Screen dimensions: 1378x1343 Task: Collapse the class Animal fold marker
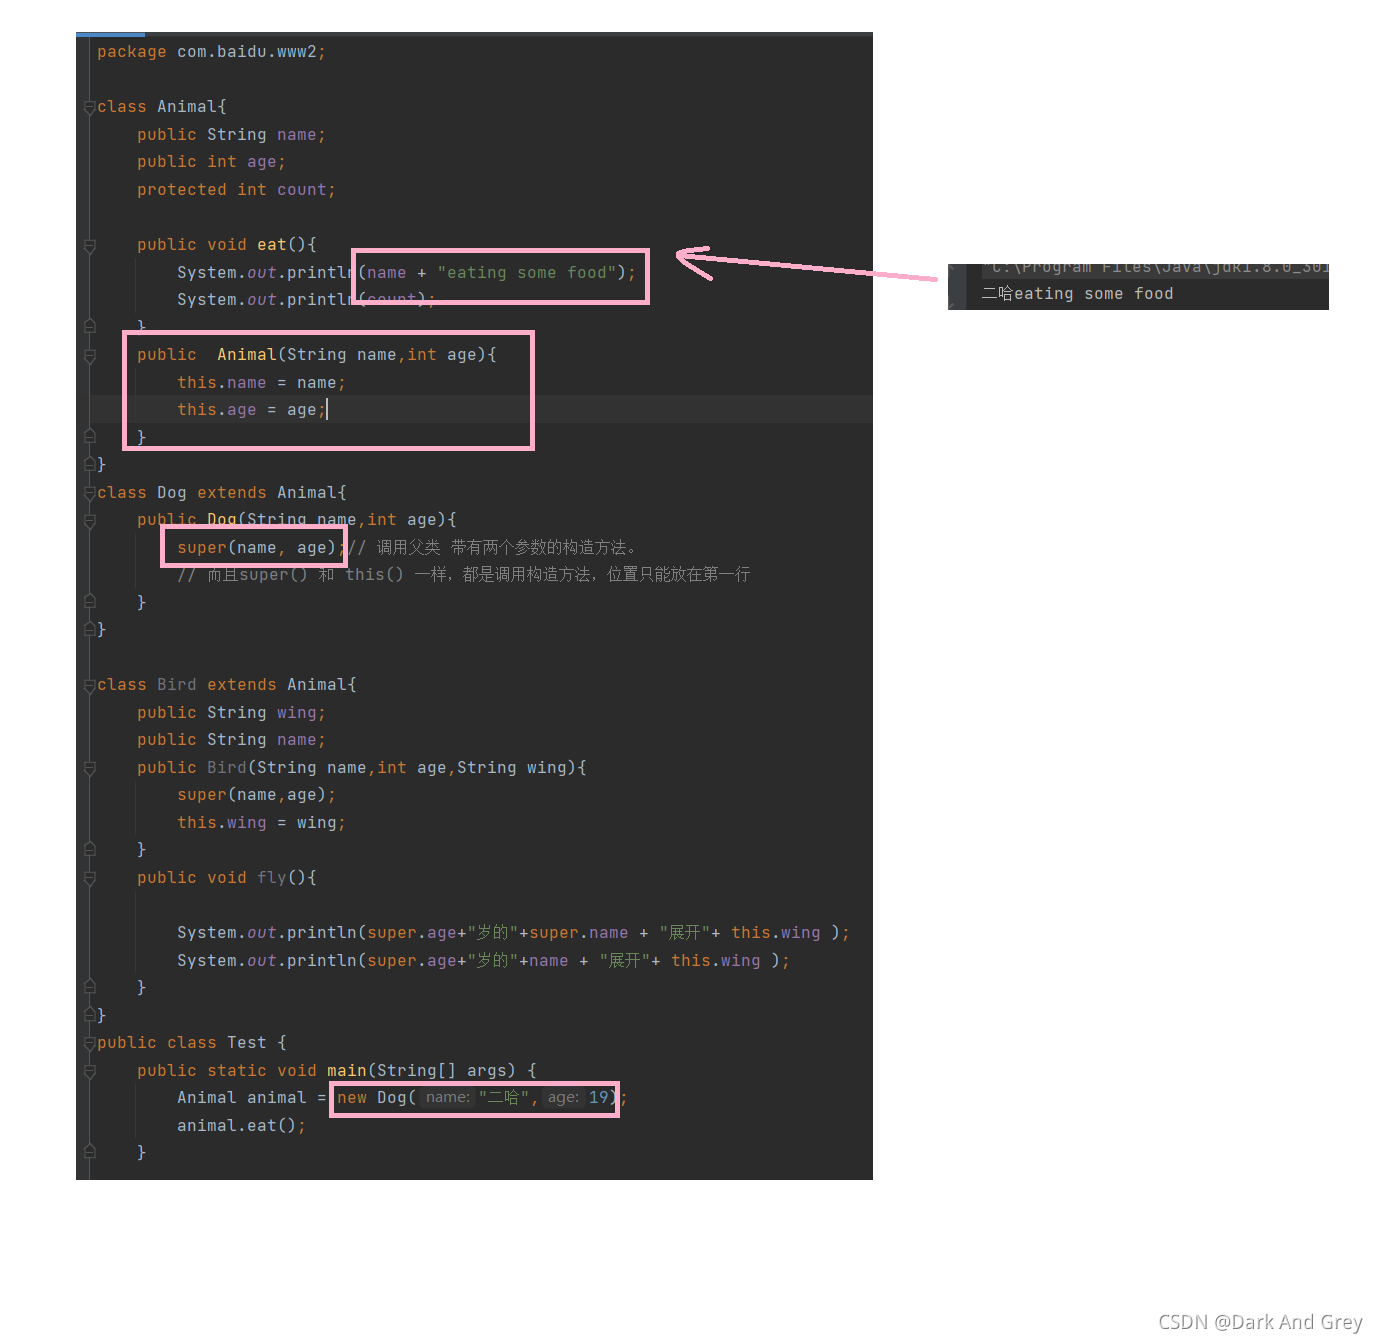[x=89, y=107]
